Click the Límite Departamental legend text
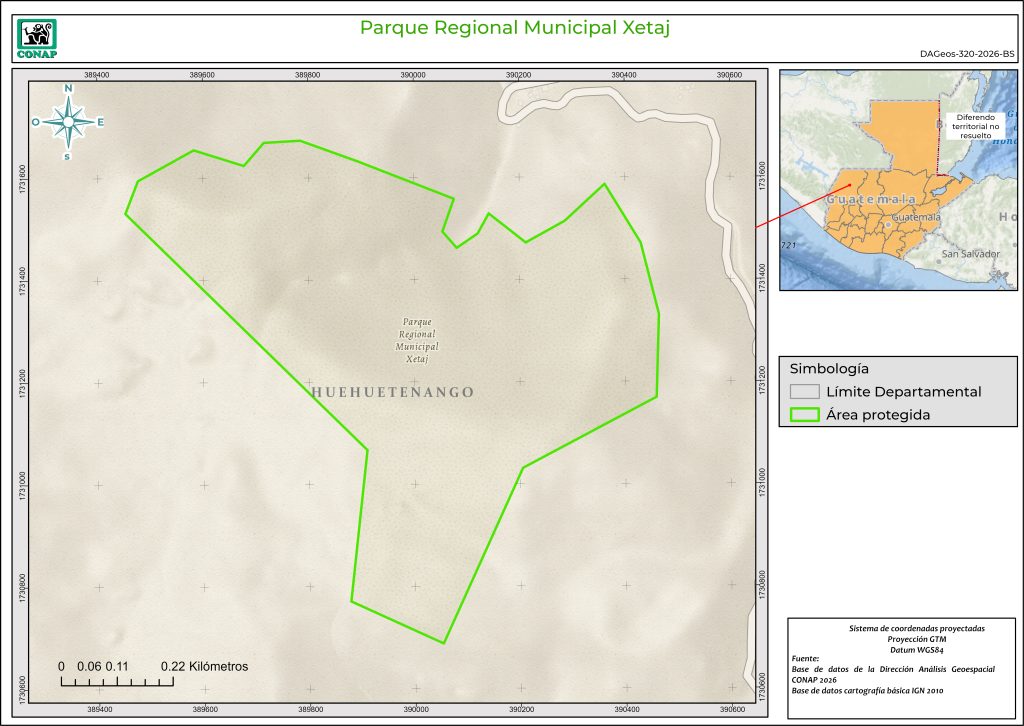Screen dimensions: 1024x726 tap(903, 392)
